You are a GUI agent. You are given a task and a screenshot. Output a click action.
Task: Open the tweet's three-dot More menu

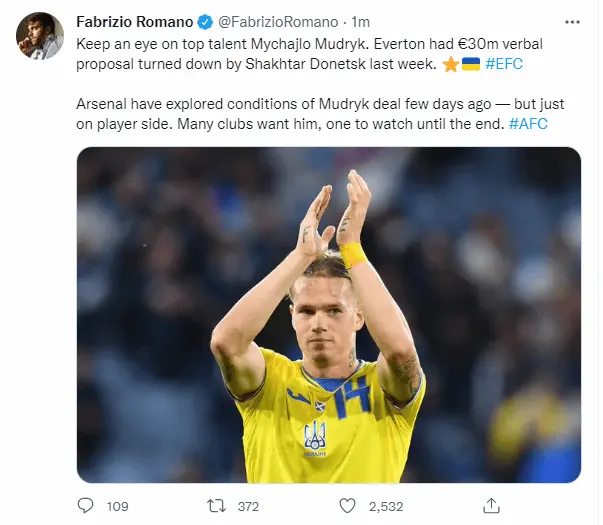(571, 19)
